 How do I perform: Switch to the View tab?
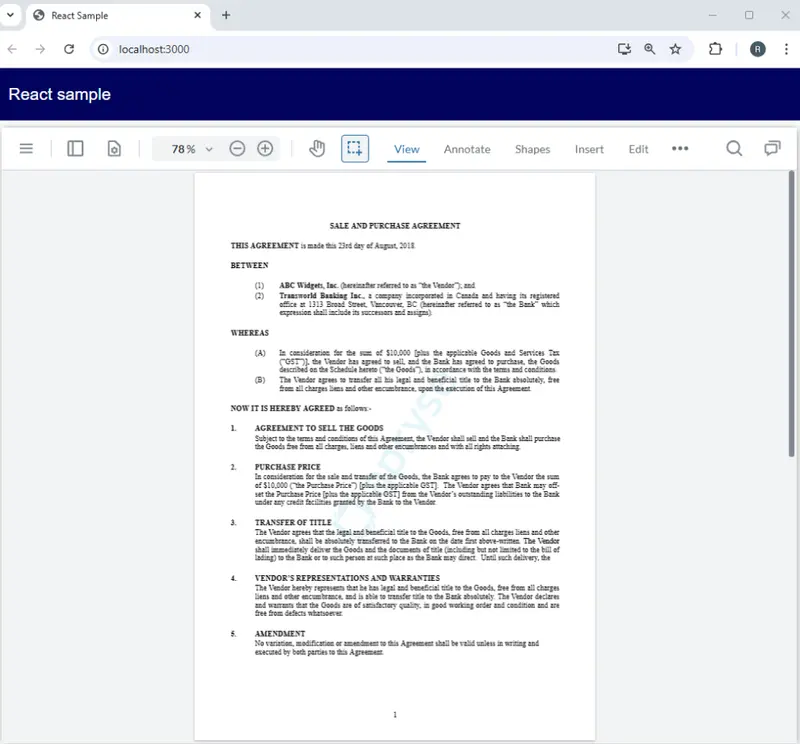pos(407,150)
